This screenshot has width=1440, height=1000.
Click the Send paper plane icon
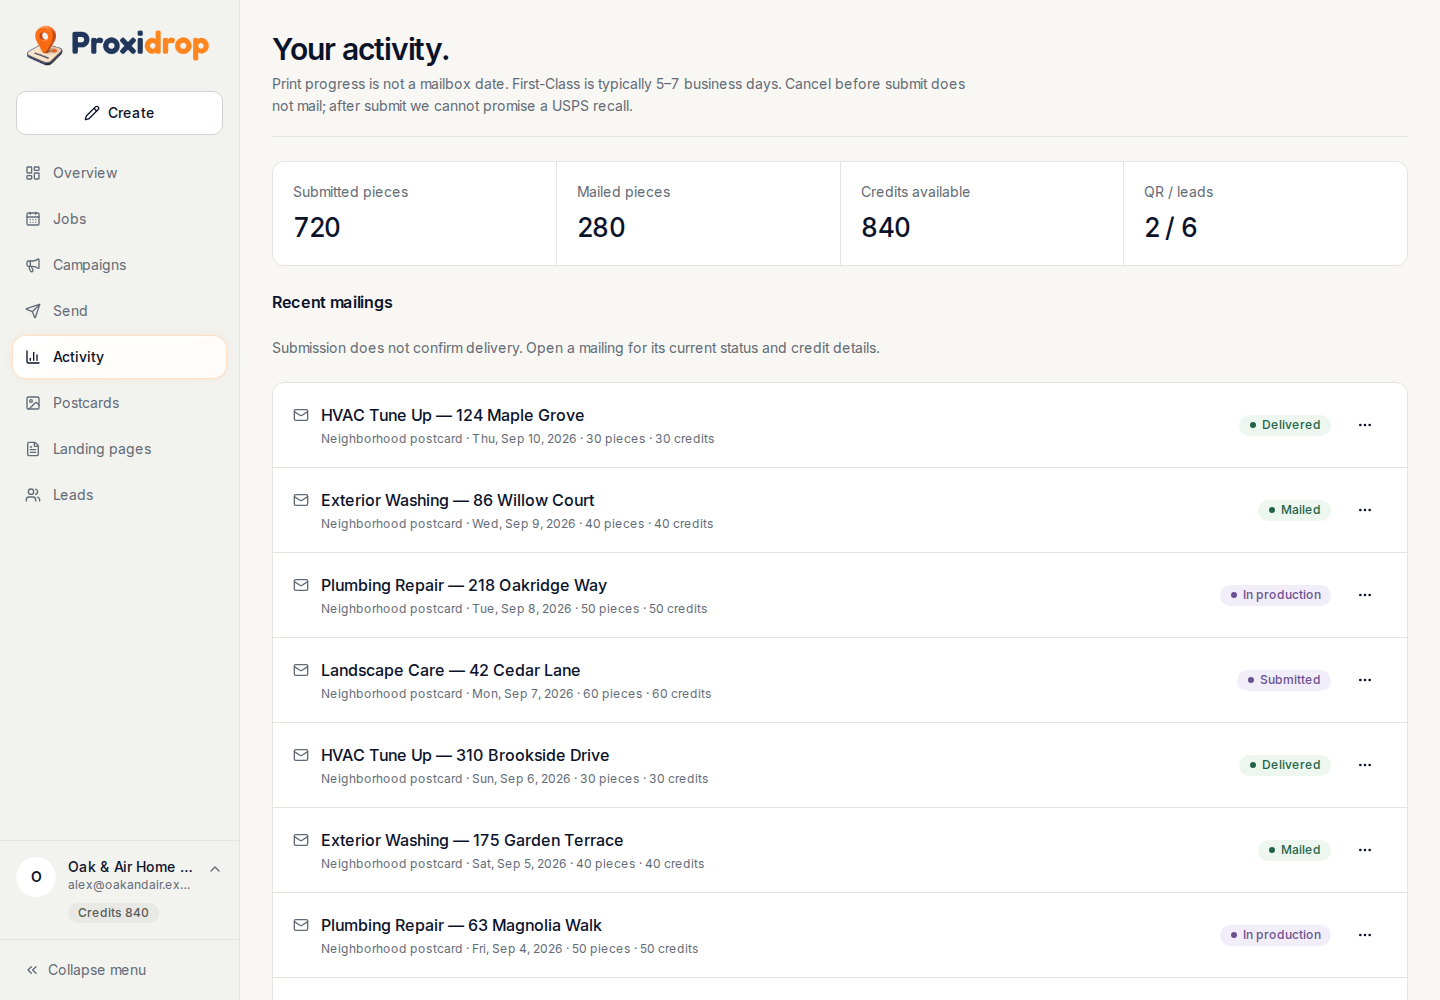[x=33, y=311]
